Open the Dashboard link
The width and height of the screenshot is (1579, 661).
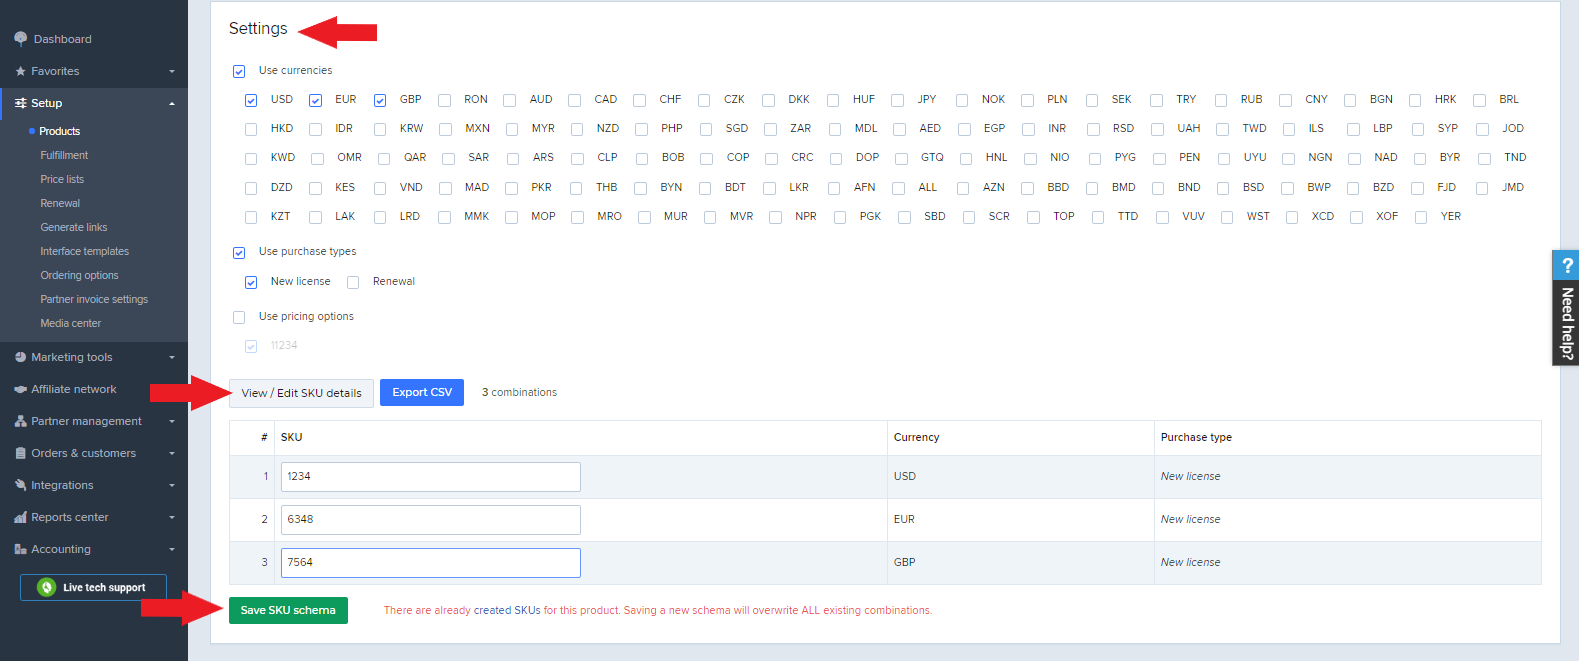tap(62, 39)
